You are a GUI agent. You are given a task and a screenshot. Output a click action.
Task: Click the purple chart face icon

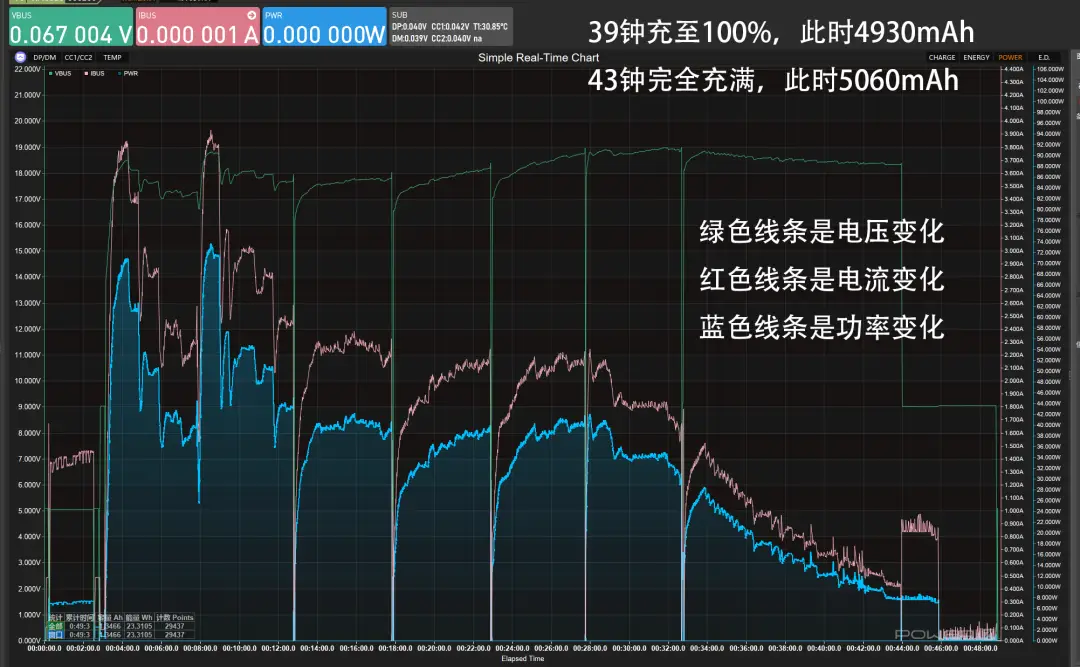tap(20, 57)
